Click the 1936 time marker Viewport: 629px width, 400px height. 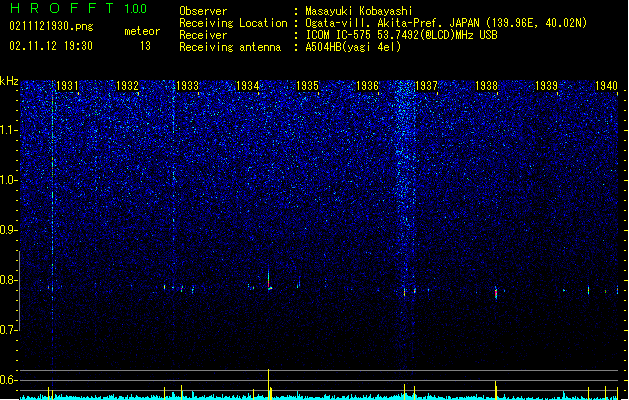pyautogui.click(x=367, y=85)
